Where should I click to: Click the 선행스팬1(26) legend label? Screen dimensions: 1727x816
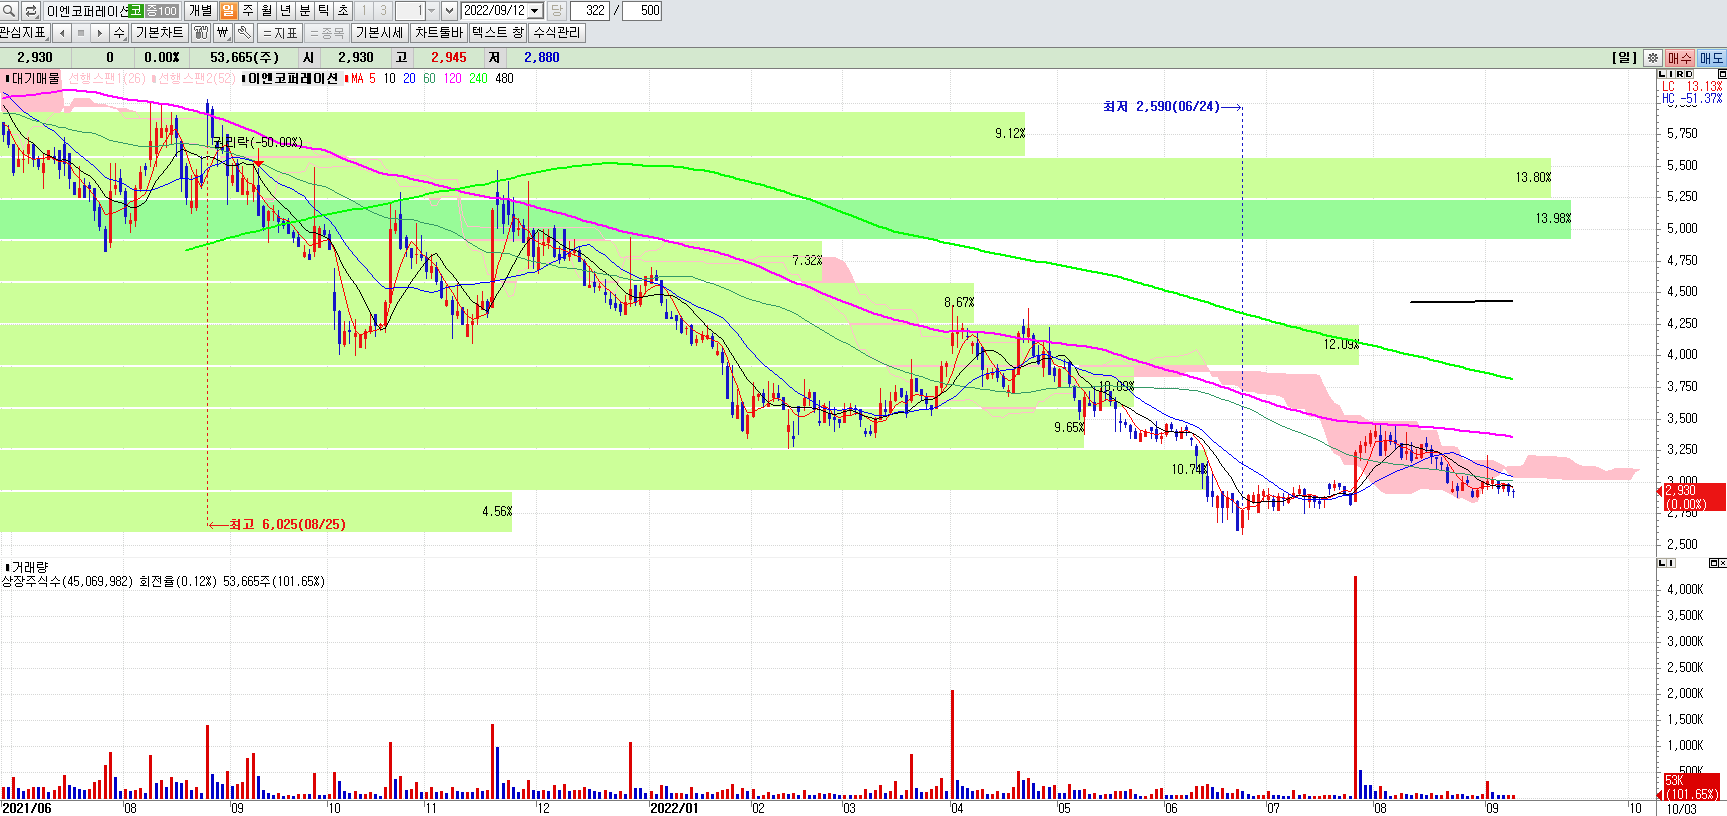[x=106, y=78]
